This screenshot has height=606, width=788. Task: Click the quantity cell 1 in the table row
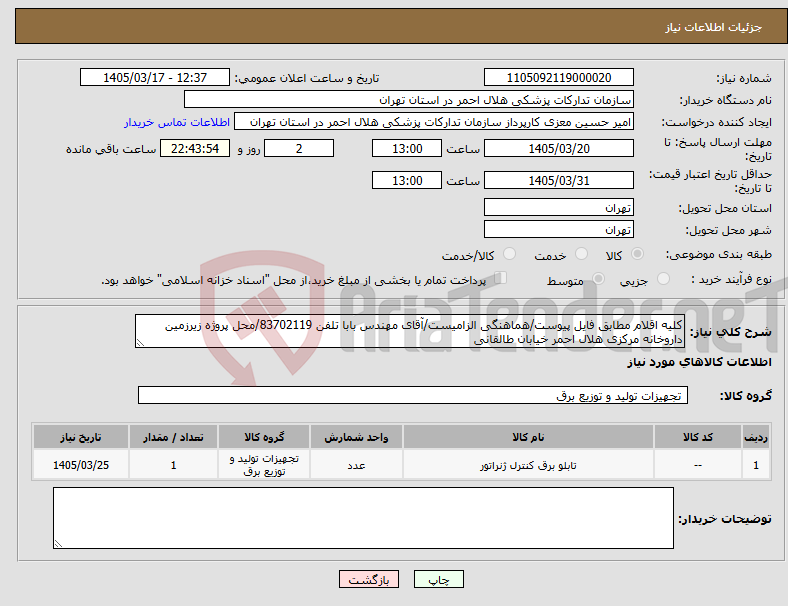pyautogui.click(x=173, y=465)
